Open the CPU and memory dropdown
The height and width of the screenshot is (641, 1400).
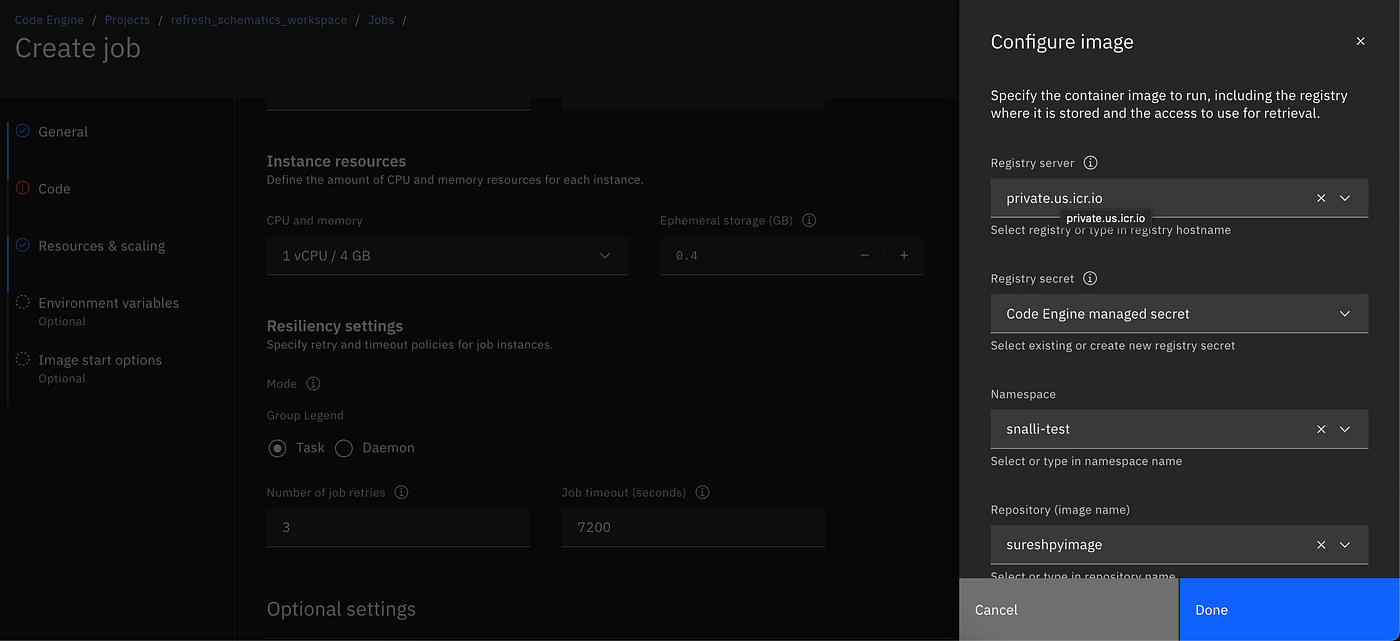(447, 256)
